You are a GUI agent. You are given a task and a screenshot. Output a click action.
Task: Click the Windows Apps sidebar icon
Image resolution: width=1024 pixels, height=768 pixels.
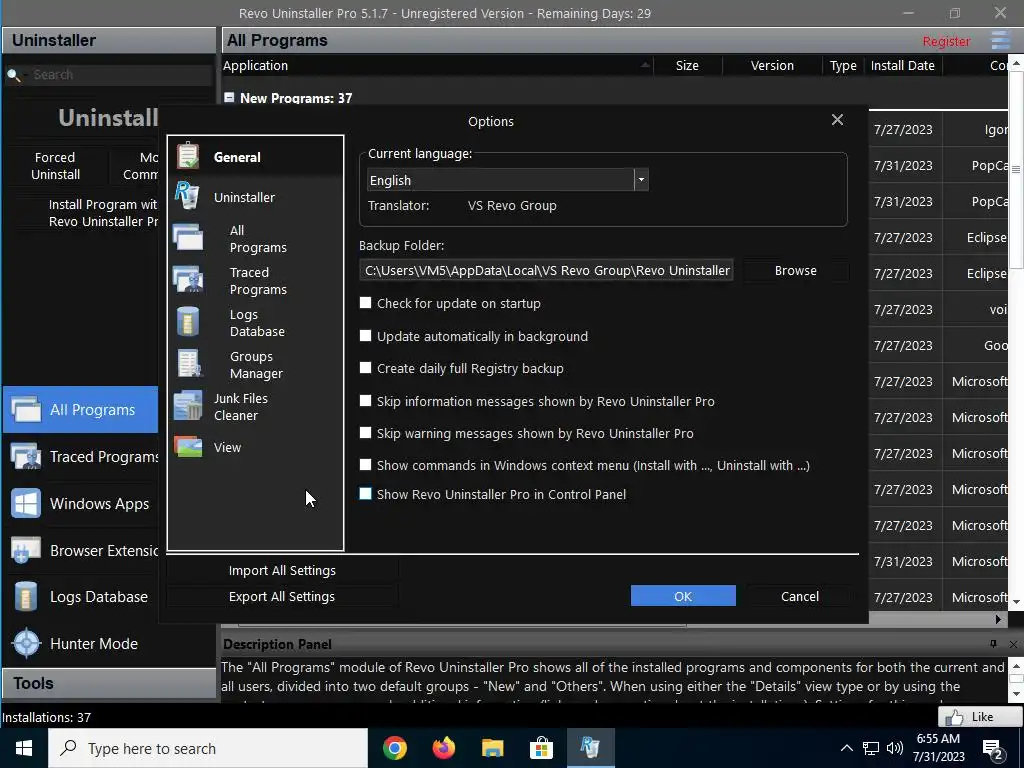26,504
